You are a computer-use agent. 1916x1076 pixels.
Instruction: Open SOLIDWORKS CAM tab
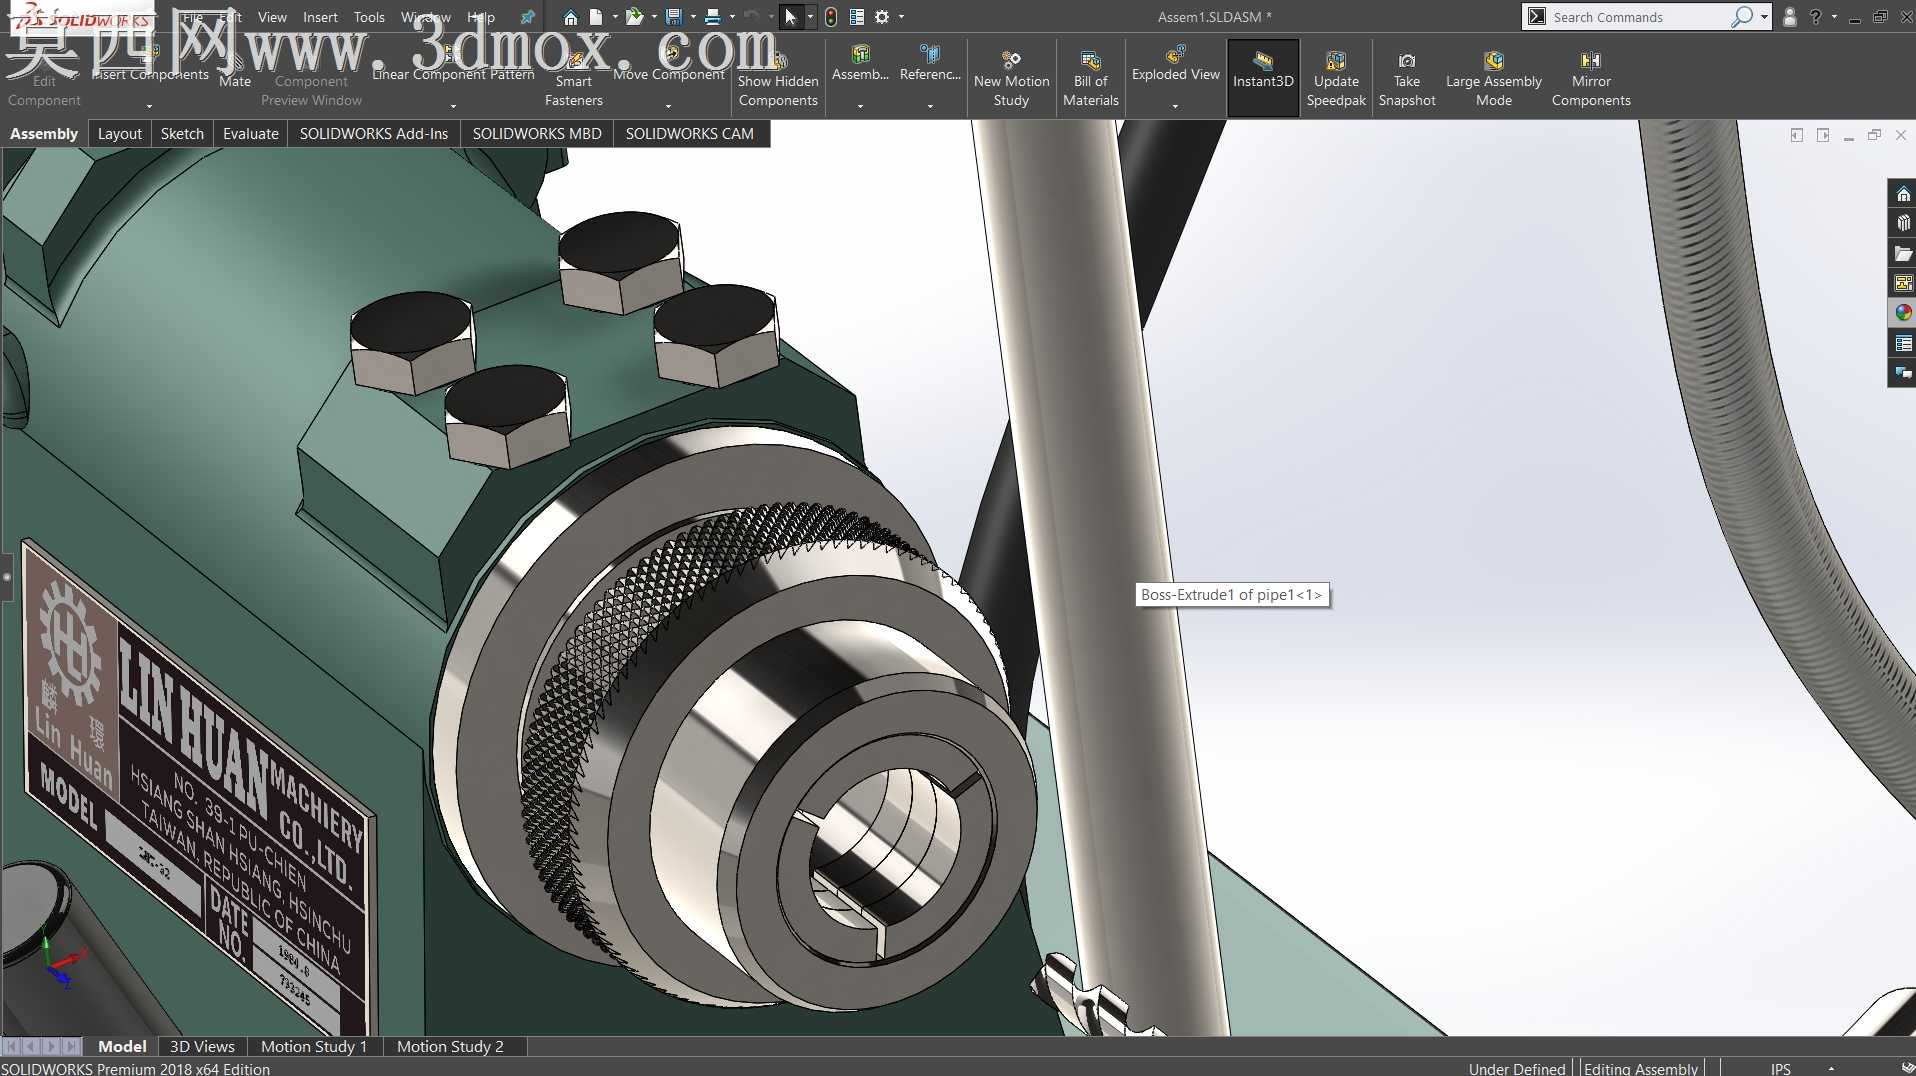coord(690,134)
